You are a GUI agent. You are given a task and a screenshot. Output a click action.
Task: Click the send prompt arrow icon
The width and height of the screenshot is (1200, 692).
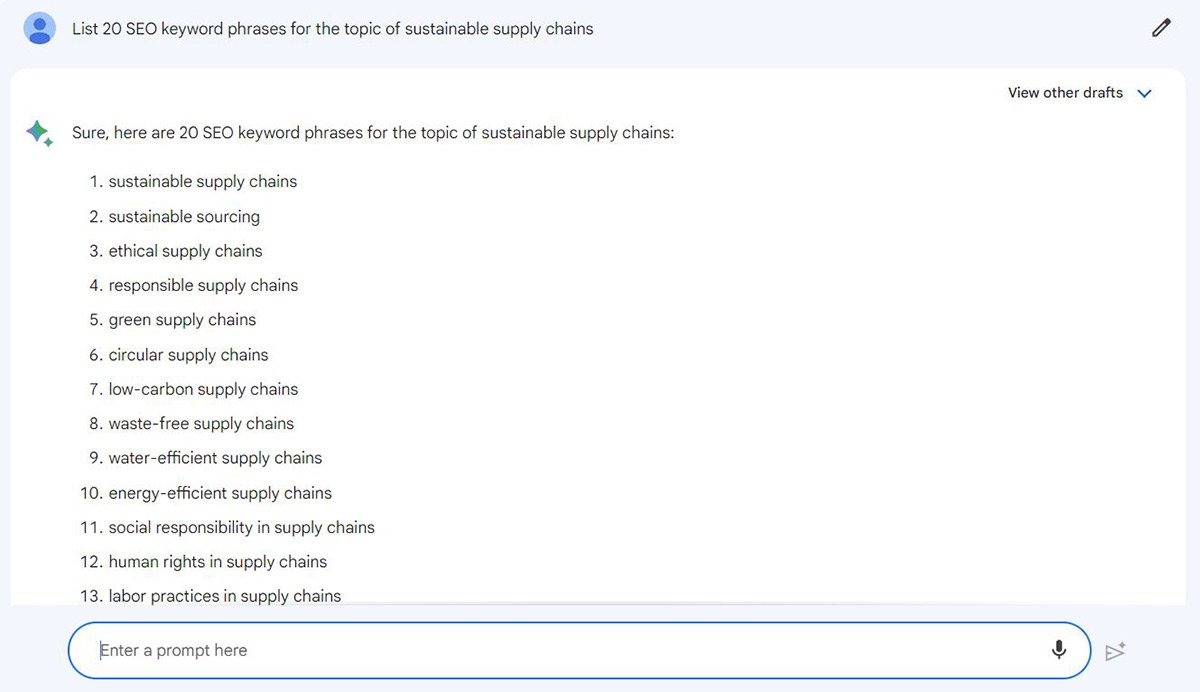tap(1115, 651)
